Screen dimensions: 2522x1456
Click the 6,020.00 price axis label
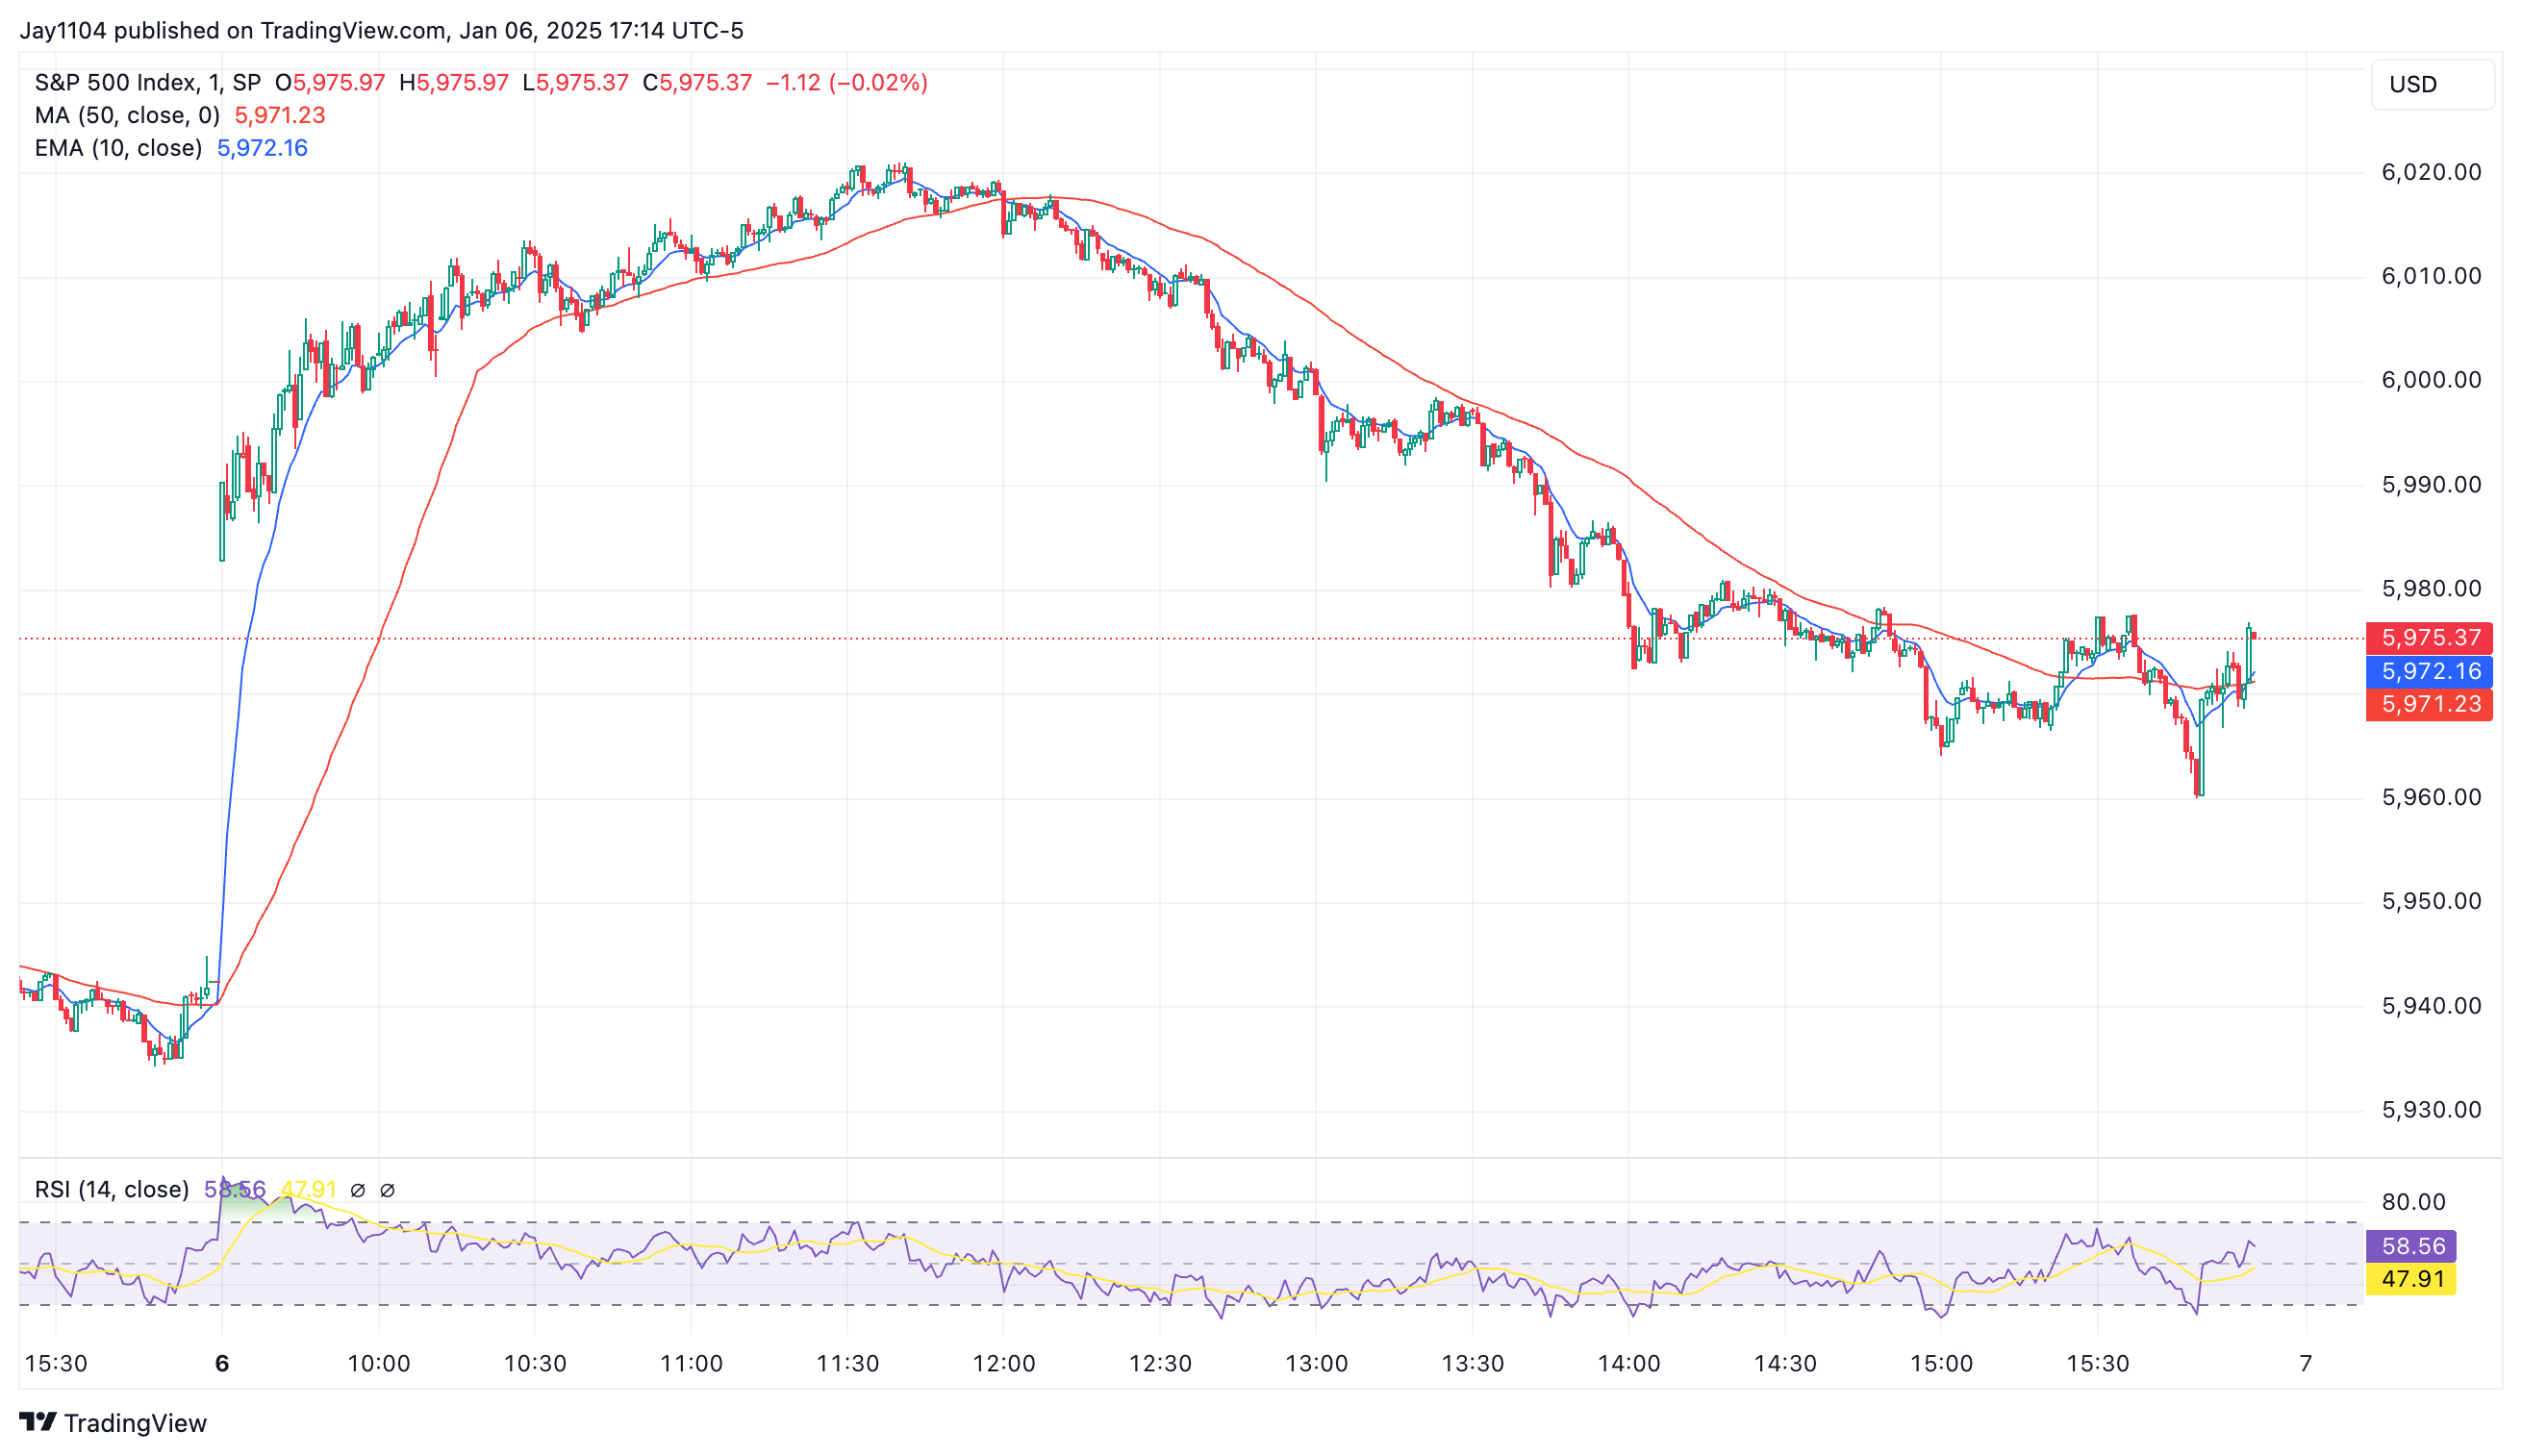2431,172
